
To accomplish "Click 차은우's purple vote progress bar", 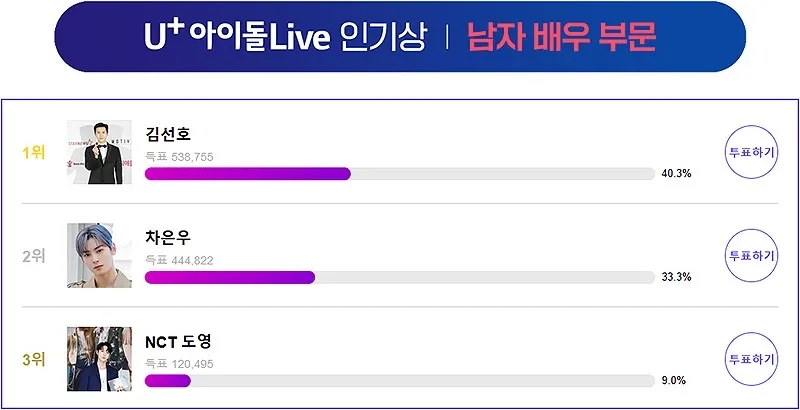I will pyautogui.click(x=230, y=277).
